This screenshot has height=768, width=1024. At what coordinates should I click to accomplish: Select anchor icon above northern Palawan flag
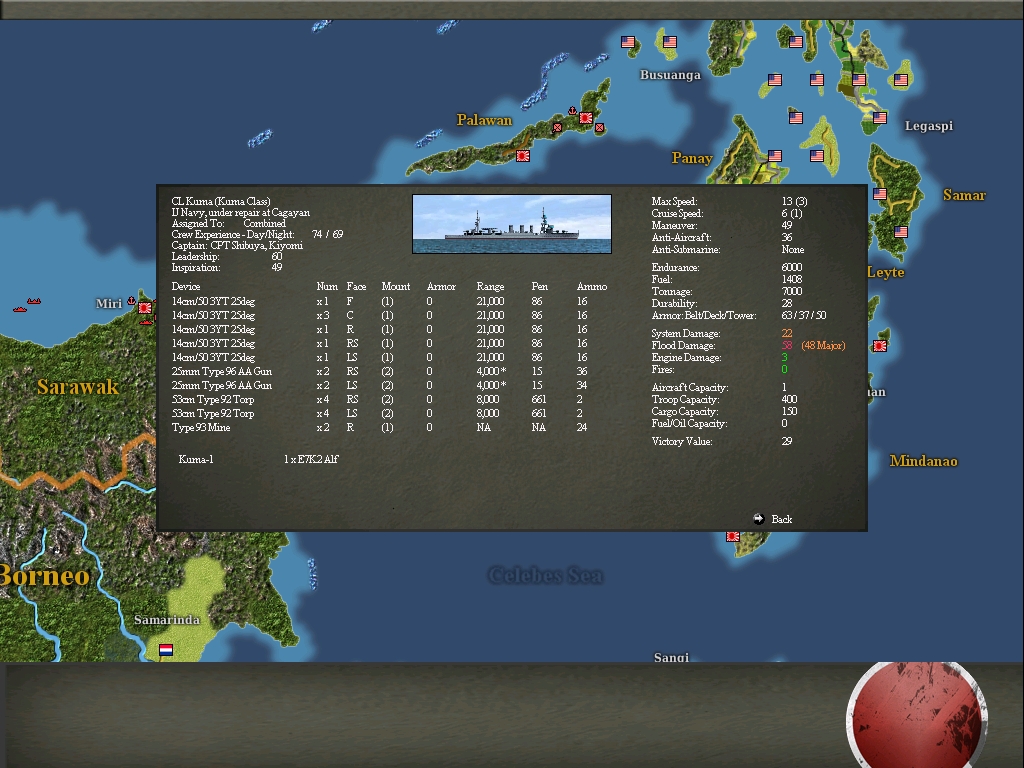pyautogui.click(x=572, y=111)
